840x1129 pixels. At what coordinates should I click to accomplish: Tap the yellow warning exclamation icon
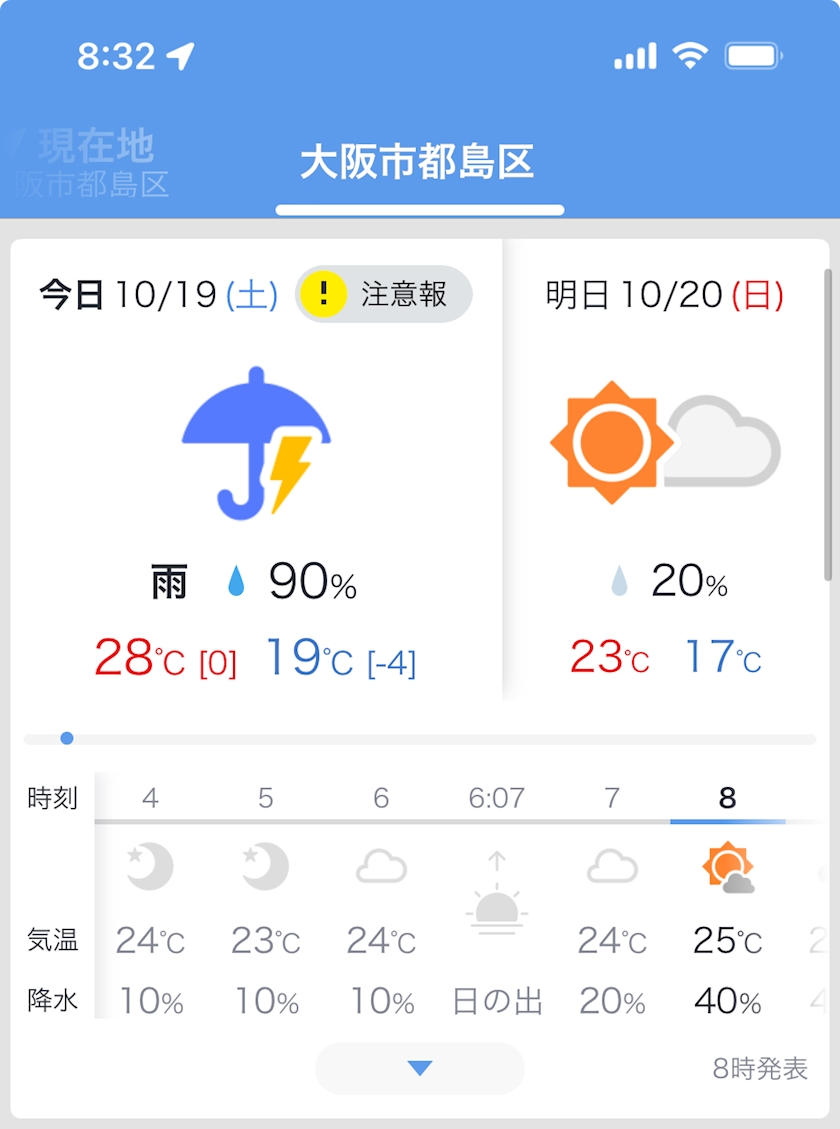[x=323, y=294]
